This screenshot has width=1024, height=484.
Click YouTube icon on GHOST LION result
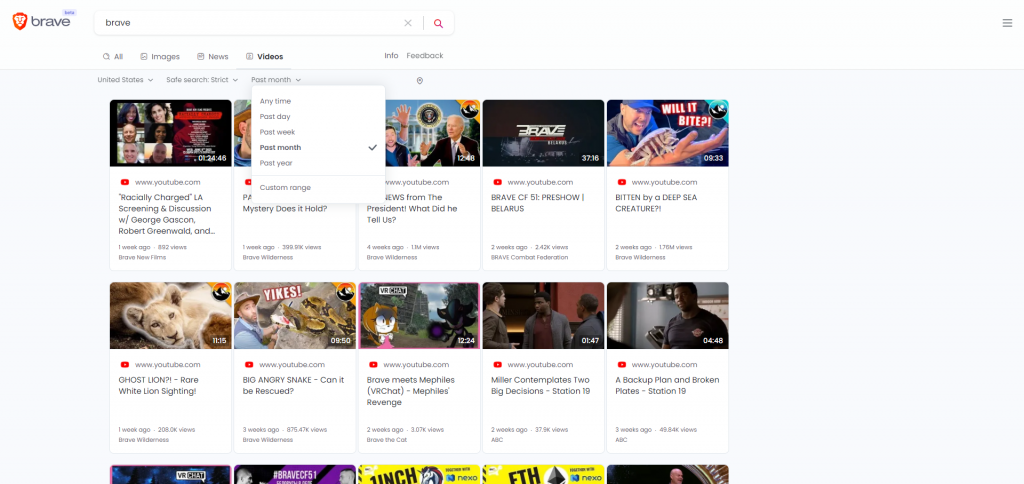pos(125,365)
